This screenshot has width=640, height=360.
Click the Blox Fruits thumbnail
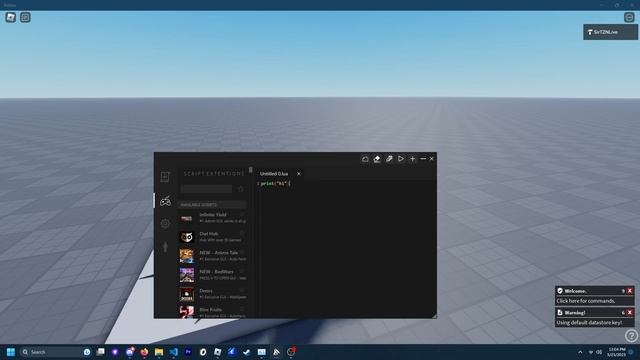187,312
